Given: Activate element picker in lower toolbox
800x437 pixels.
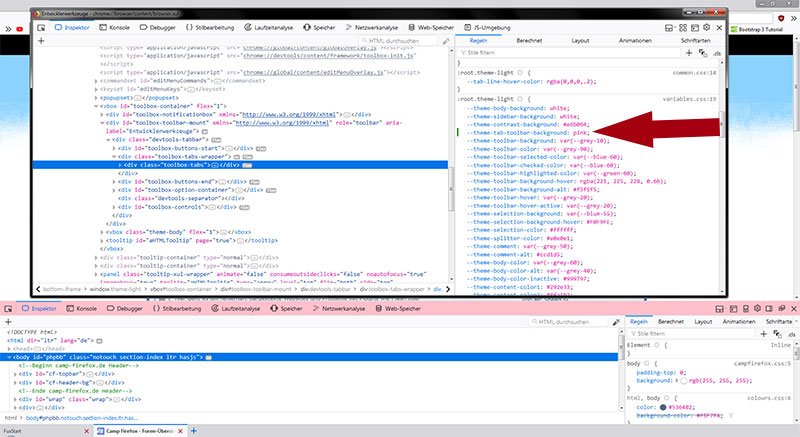Looking at the screenshot, I should [x=8, y=311].
